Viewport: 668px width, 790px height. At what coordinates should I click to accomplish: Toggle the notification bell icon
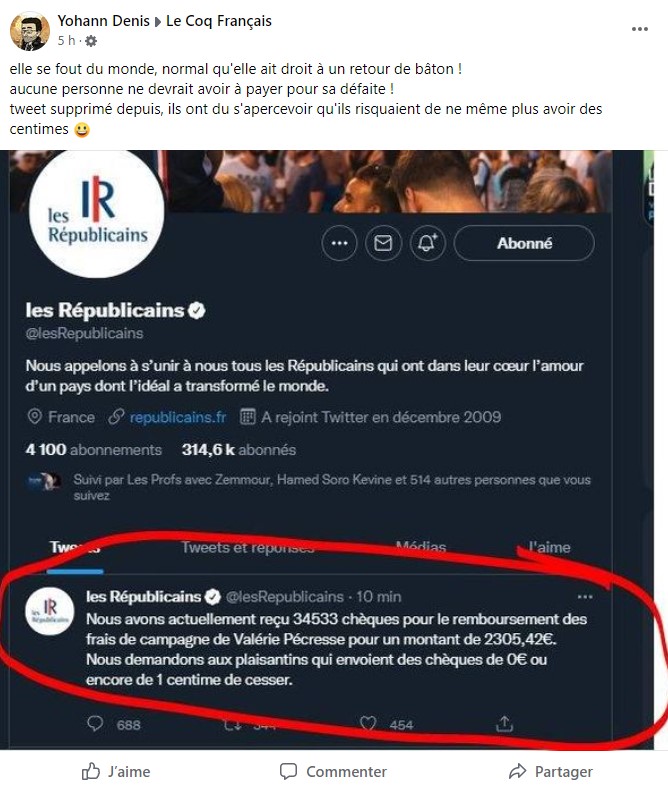[427, 243]
